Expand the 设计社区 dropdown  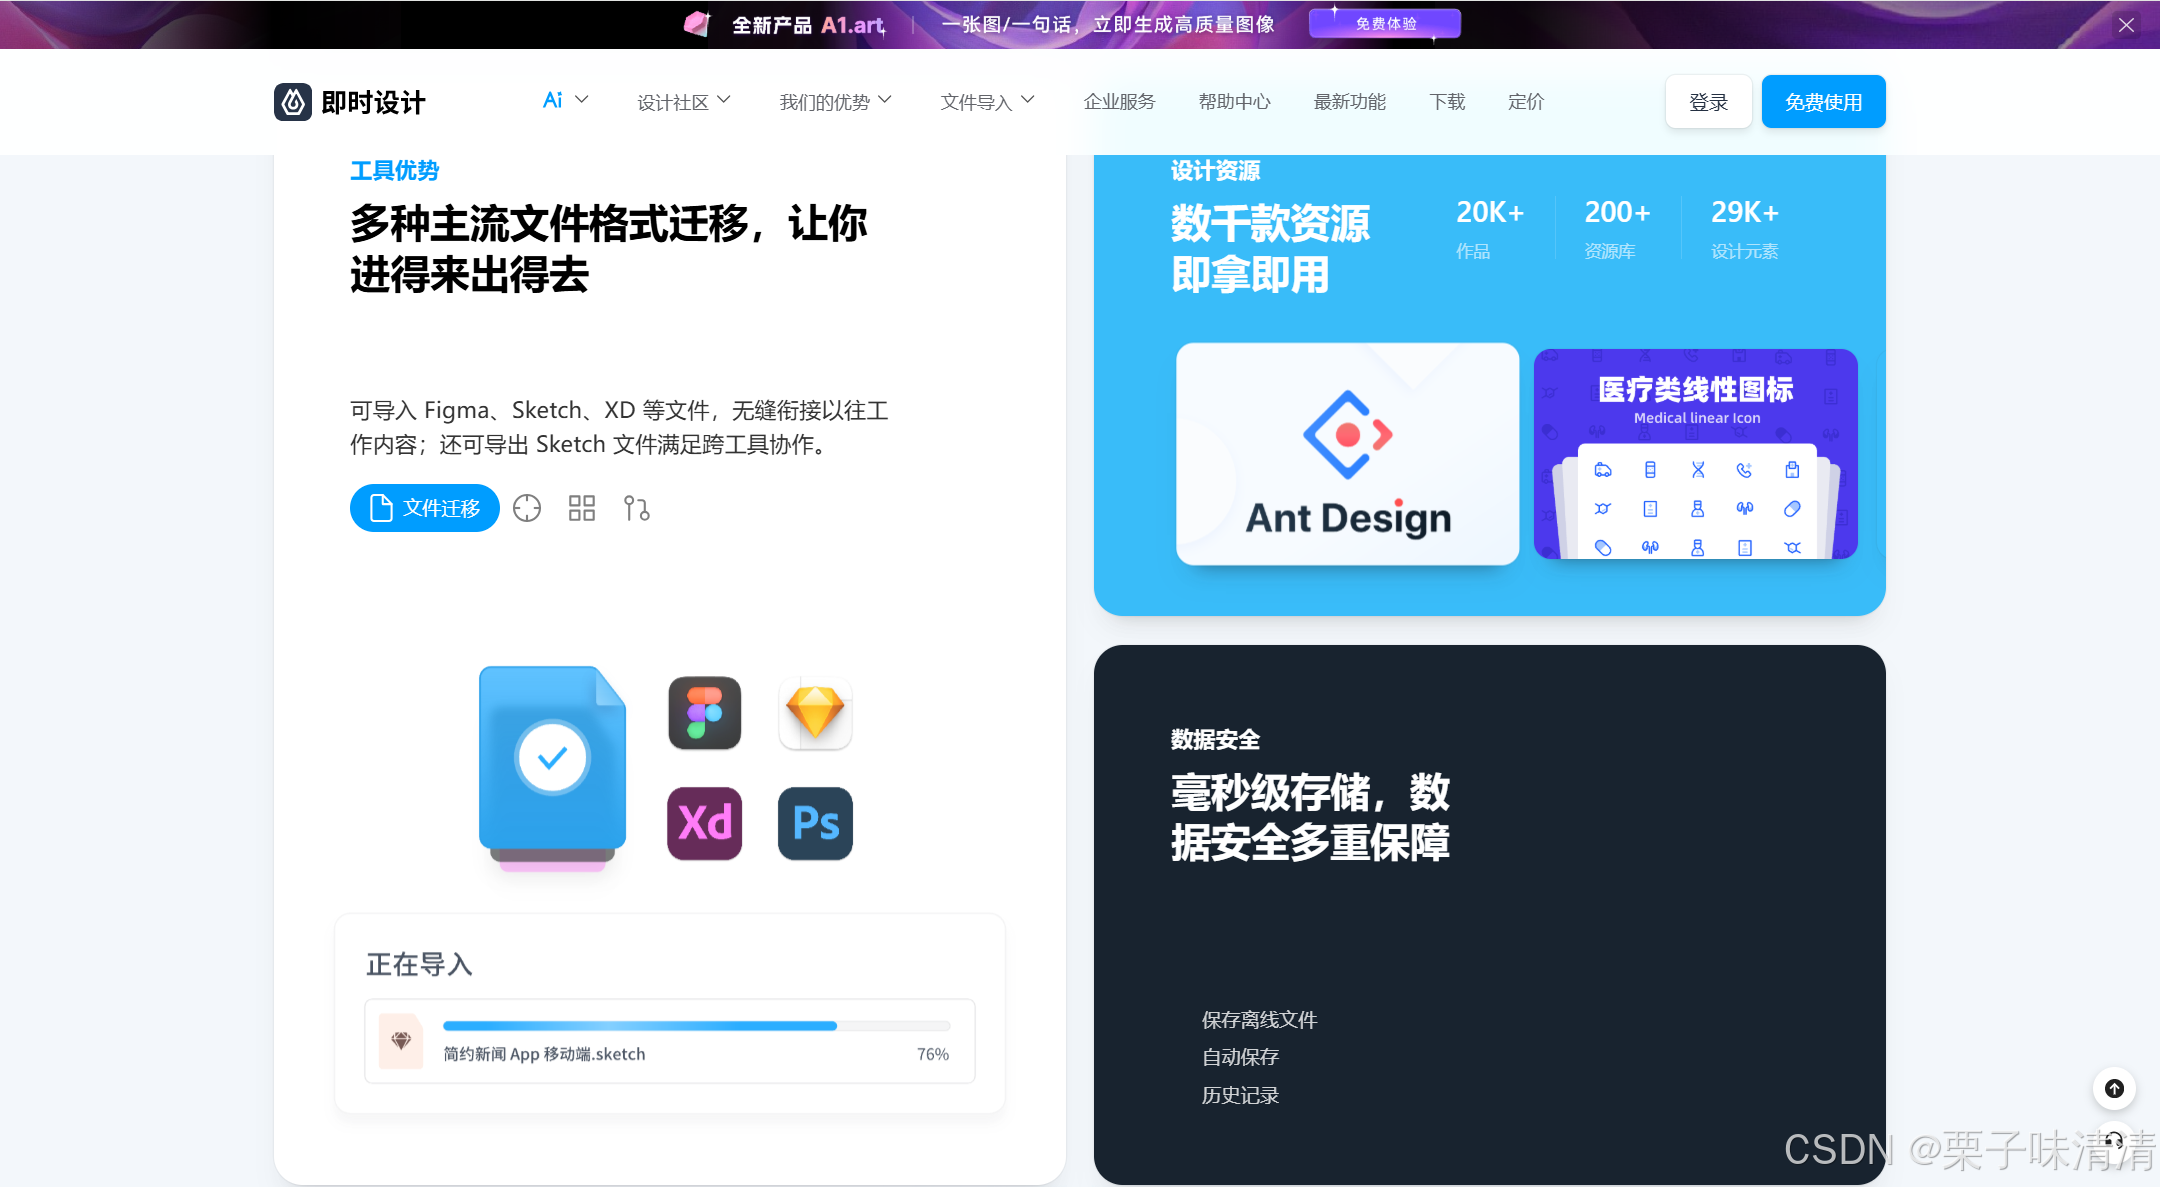coord(684,102)
